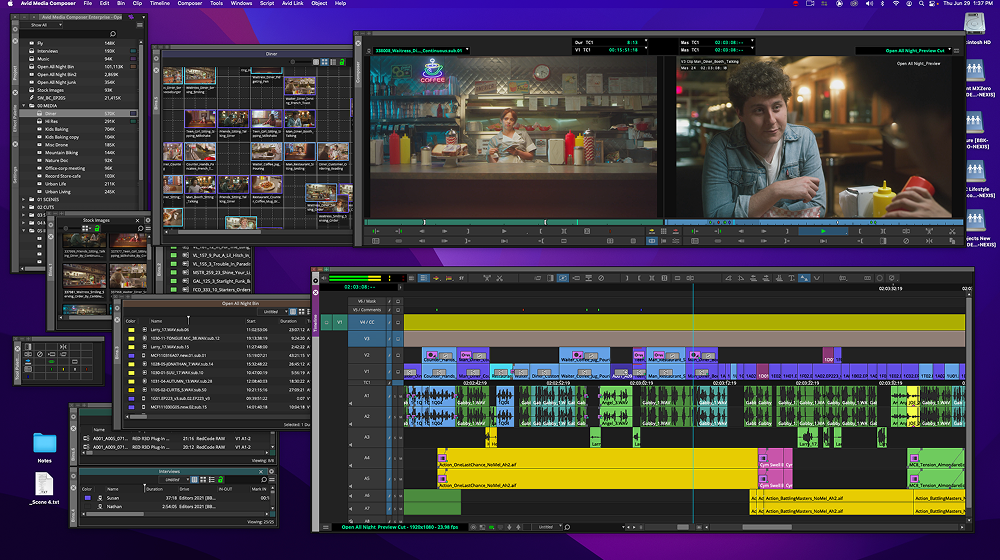Click the yellow Splice-In icon between monitors
This screenshot has width=1000, height=560.
[x=651, y=231]
